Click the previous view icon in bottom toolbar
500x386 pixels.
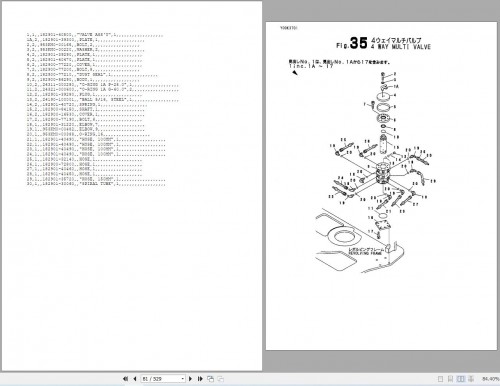[x=210, y=379]
